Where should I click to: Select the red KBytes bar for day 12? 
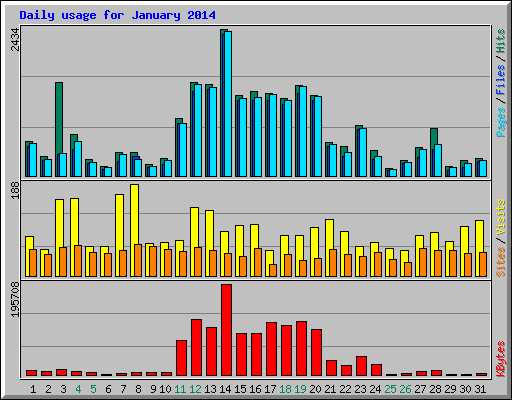click(196, 348)
